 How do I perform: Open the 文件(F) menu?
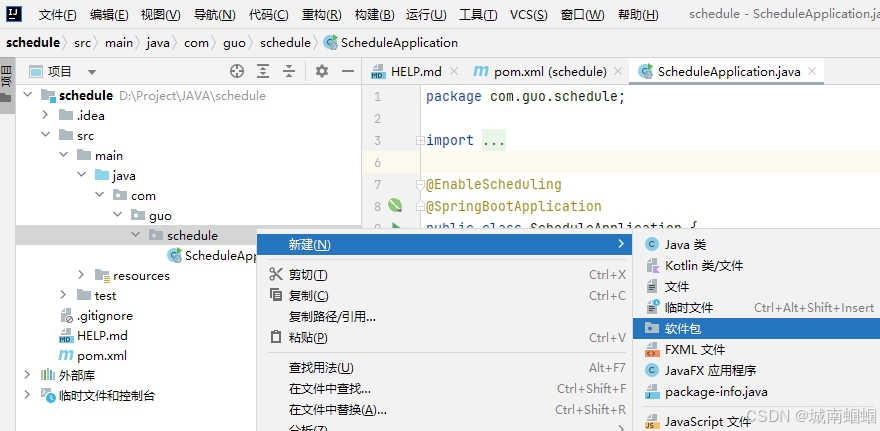point(57,15)
